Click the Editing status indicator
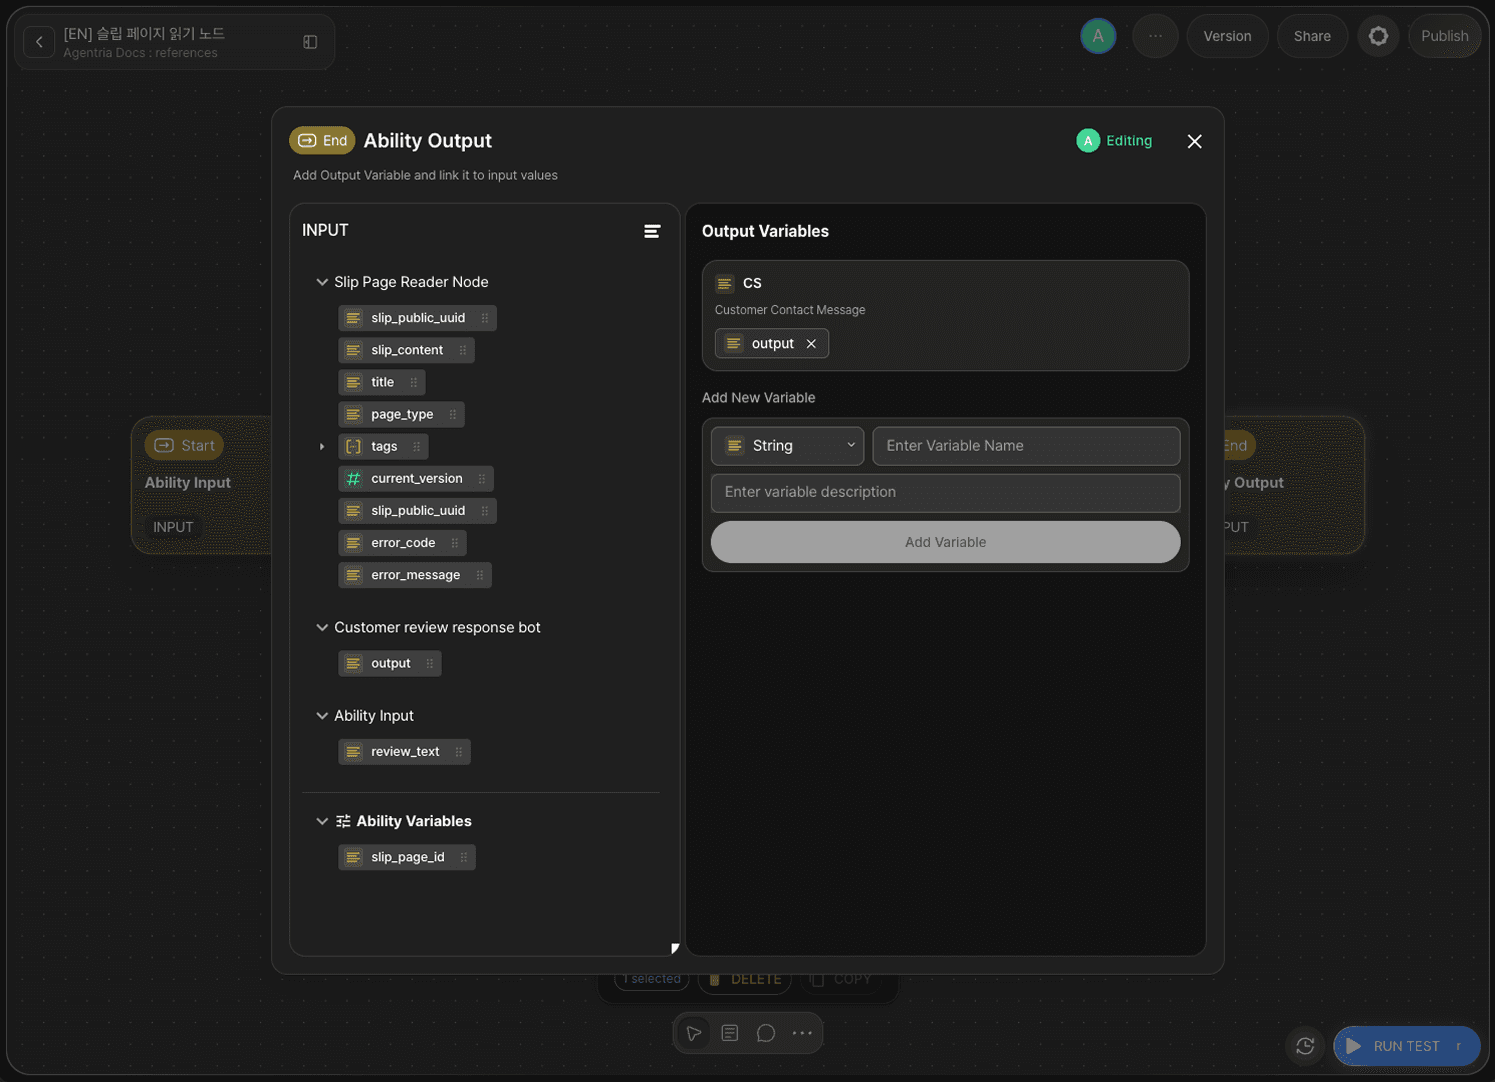This screenshot has height=1082, width=1495. pos(1114,141)
